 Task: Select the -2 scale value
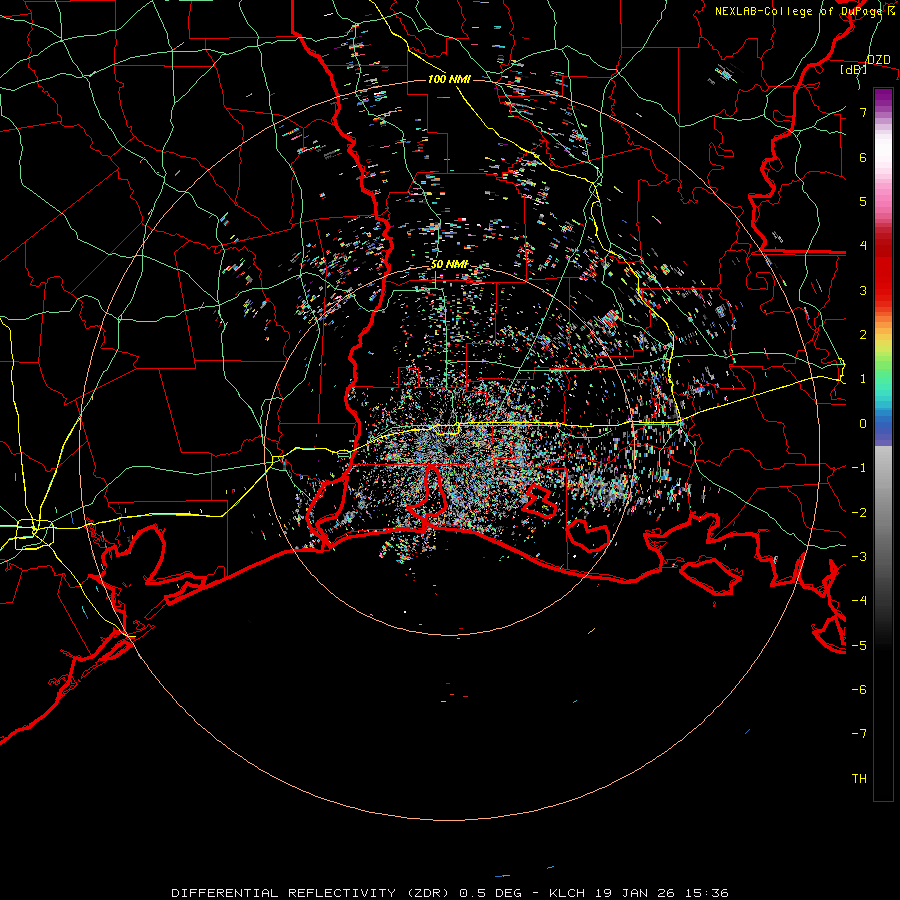pos(859,513)
